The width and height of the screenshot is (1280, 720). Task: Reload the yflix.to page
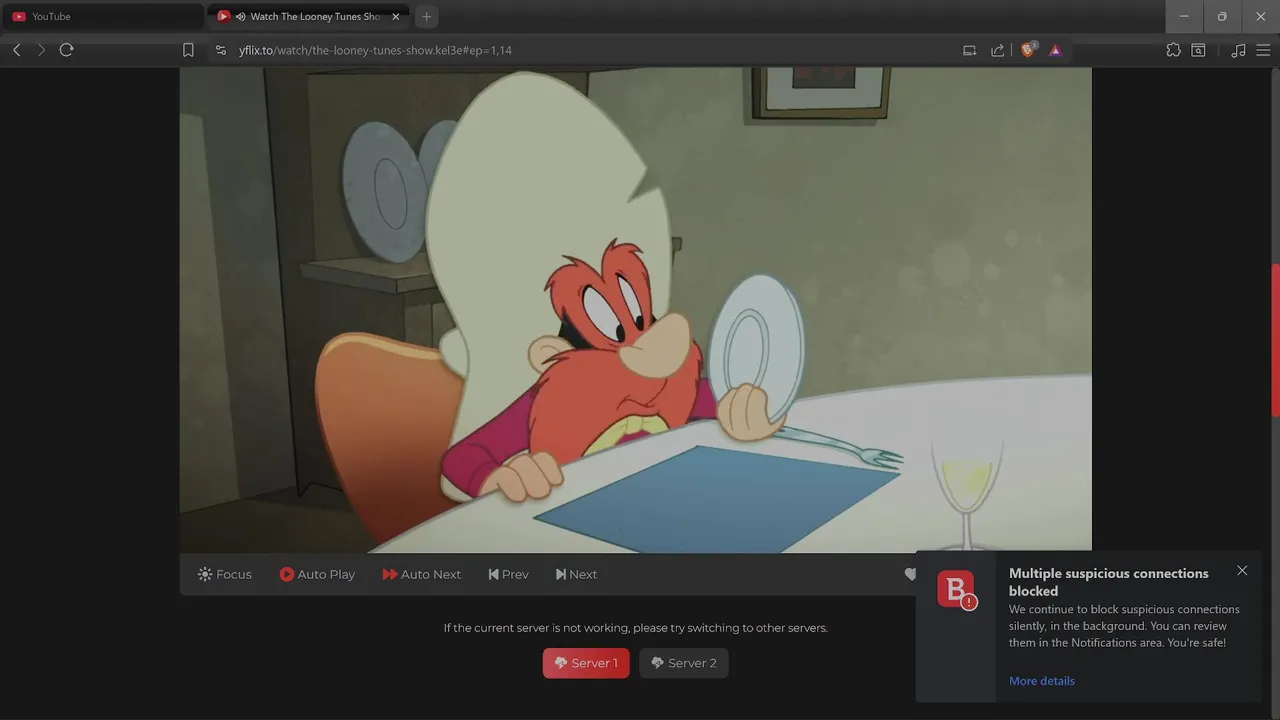(x=66, y=50)
